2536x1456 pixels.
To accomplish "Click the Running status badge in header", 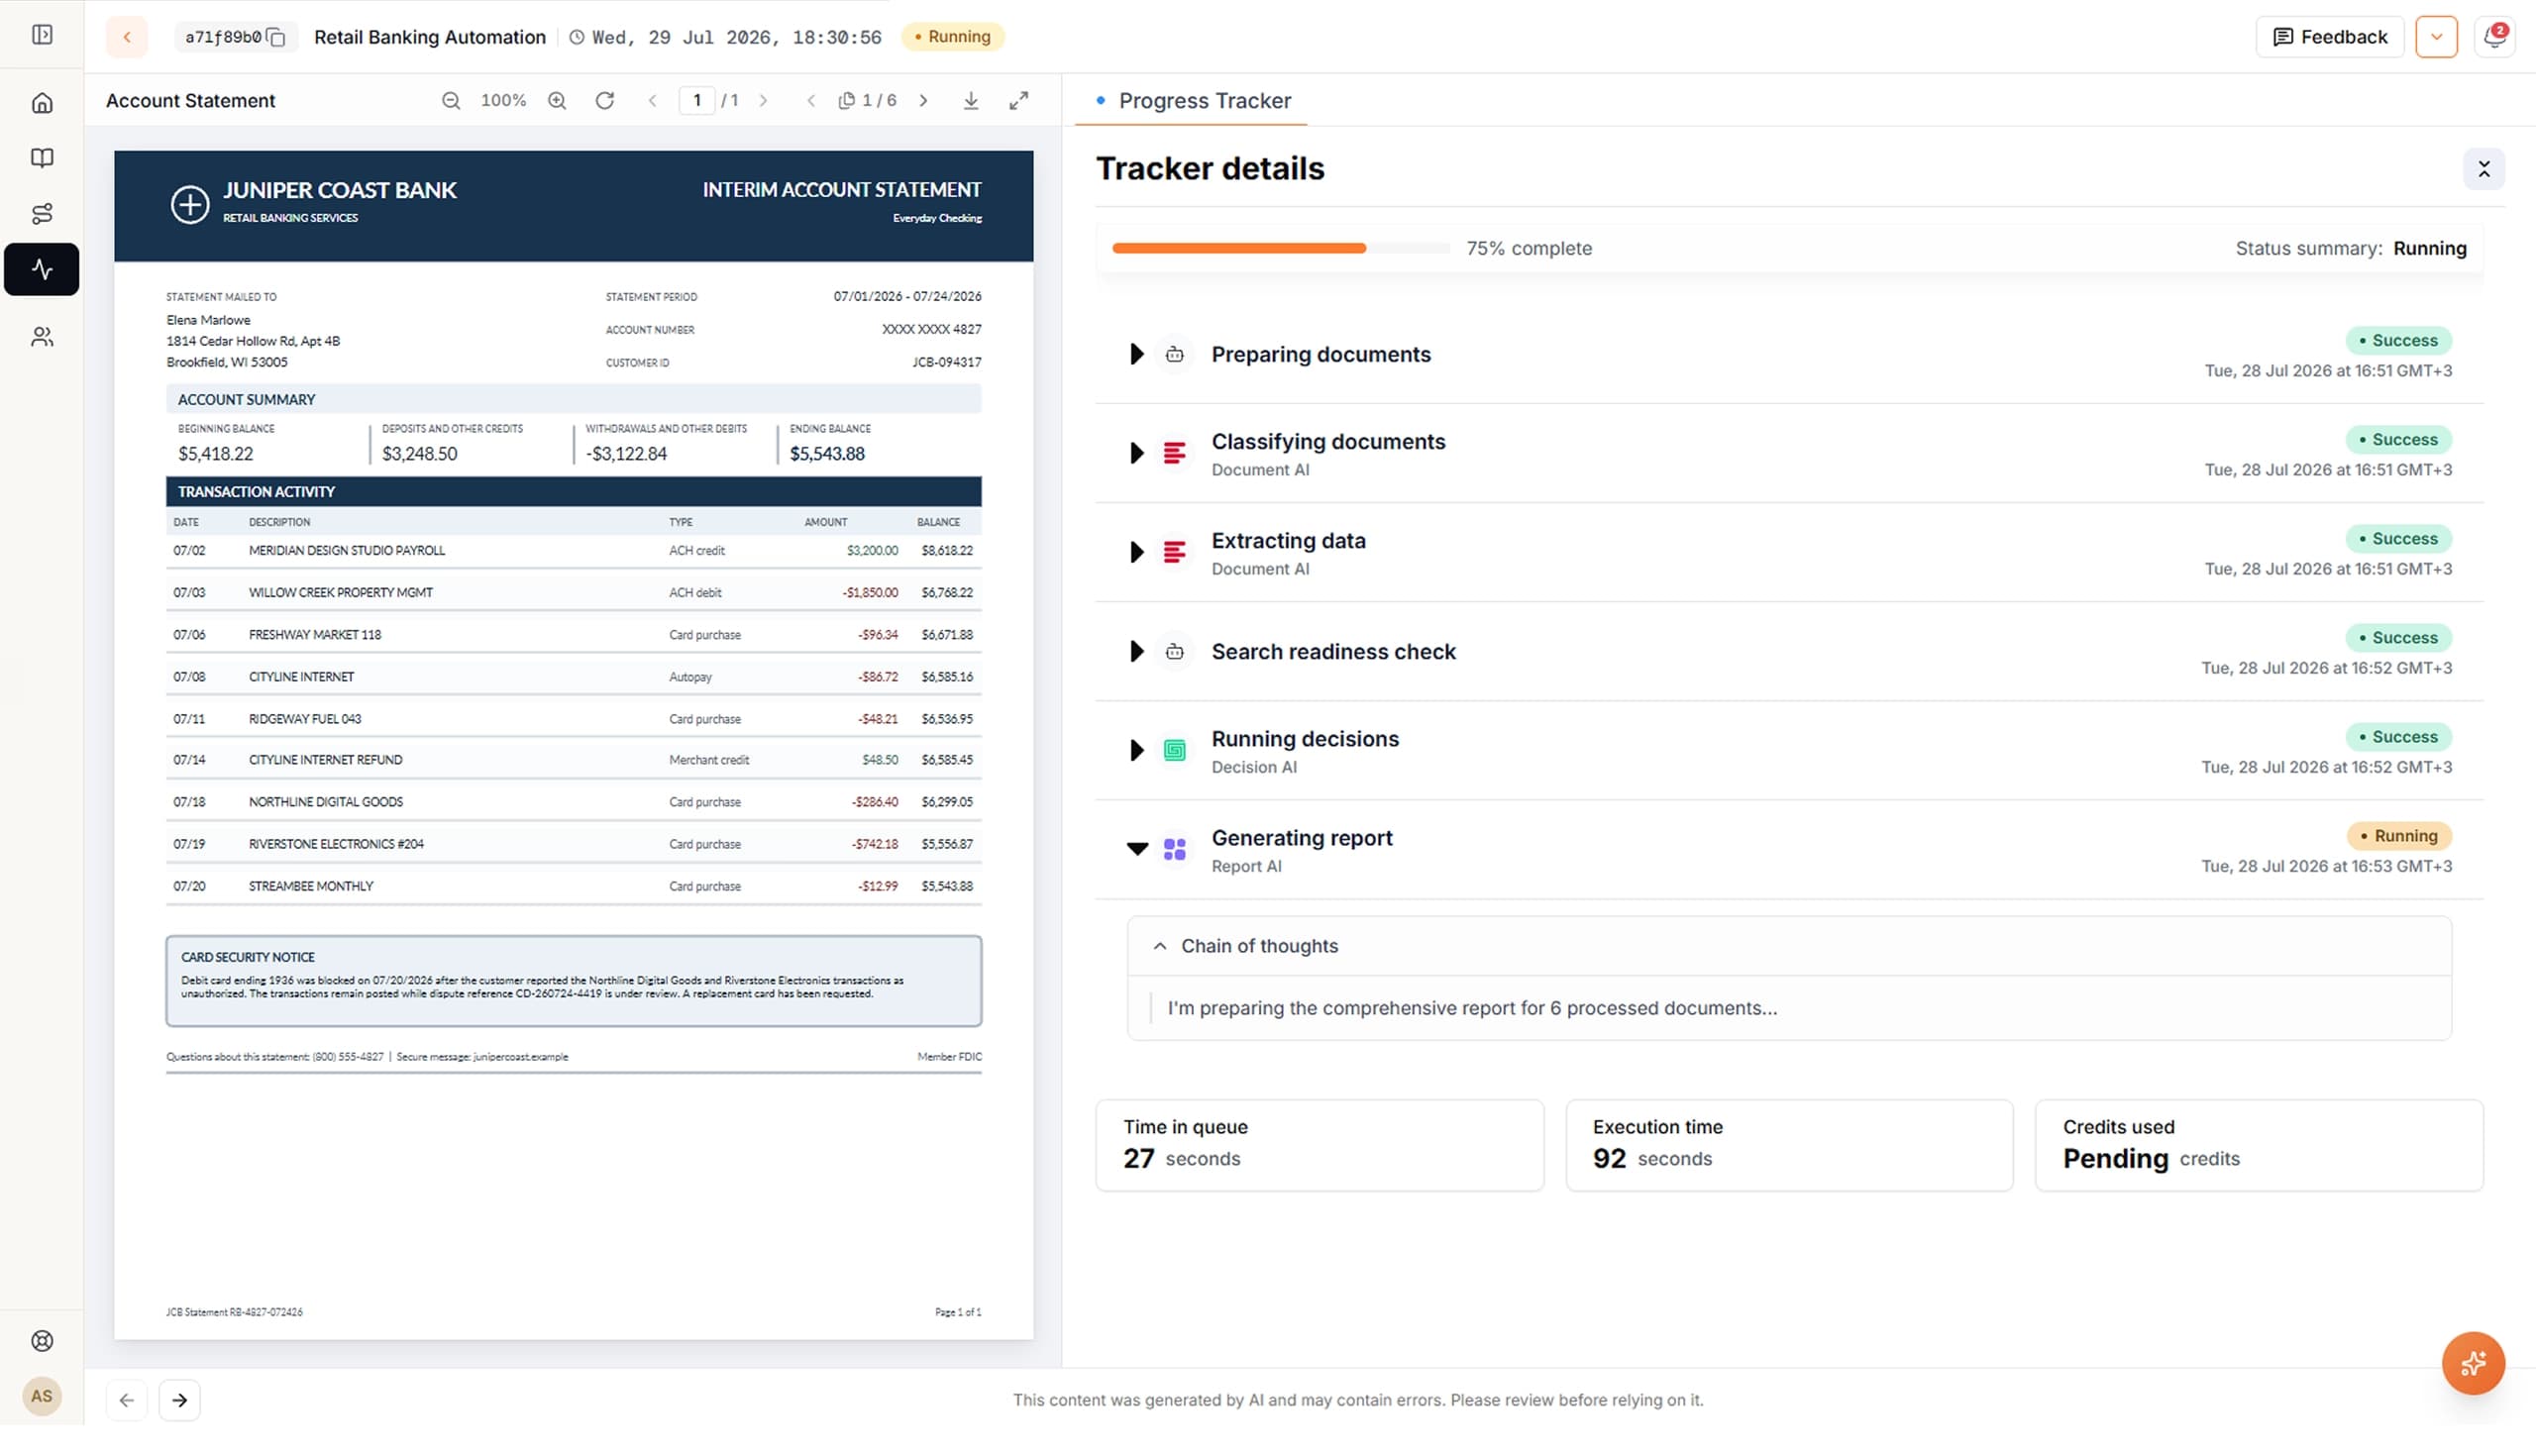I will click(x=953, y=37).
